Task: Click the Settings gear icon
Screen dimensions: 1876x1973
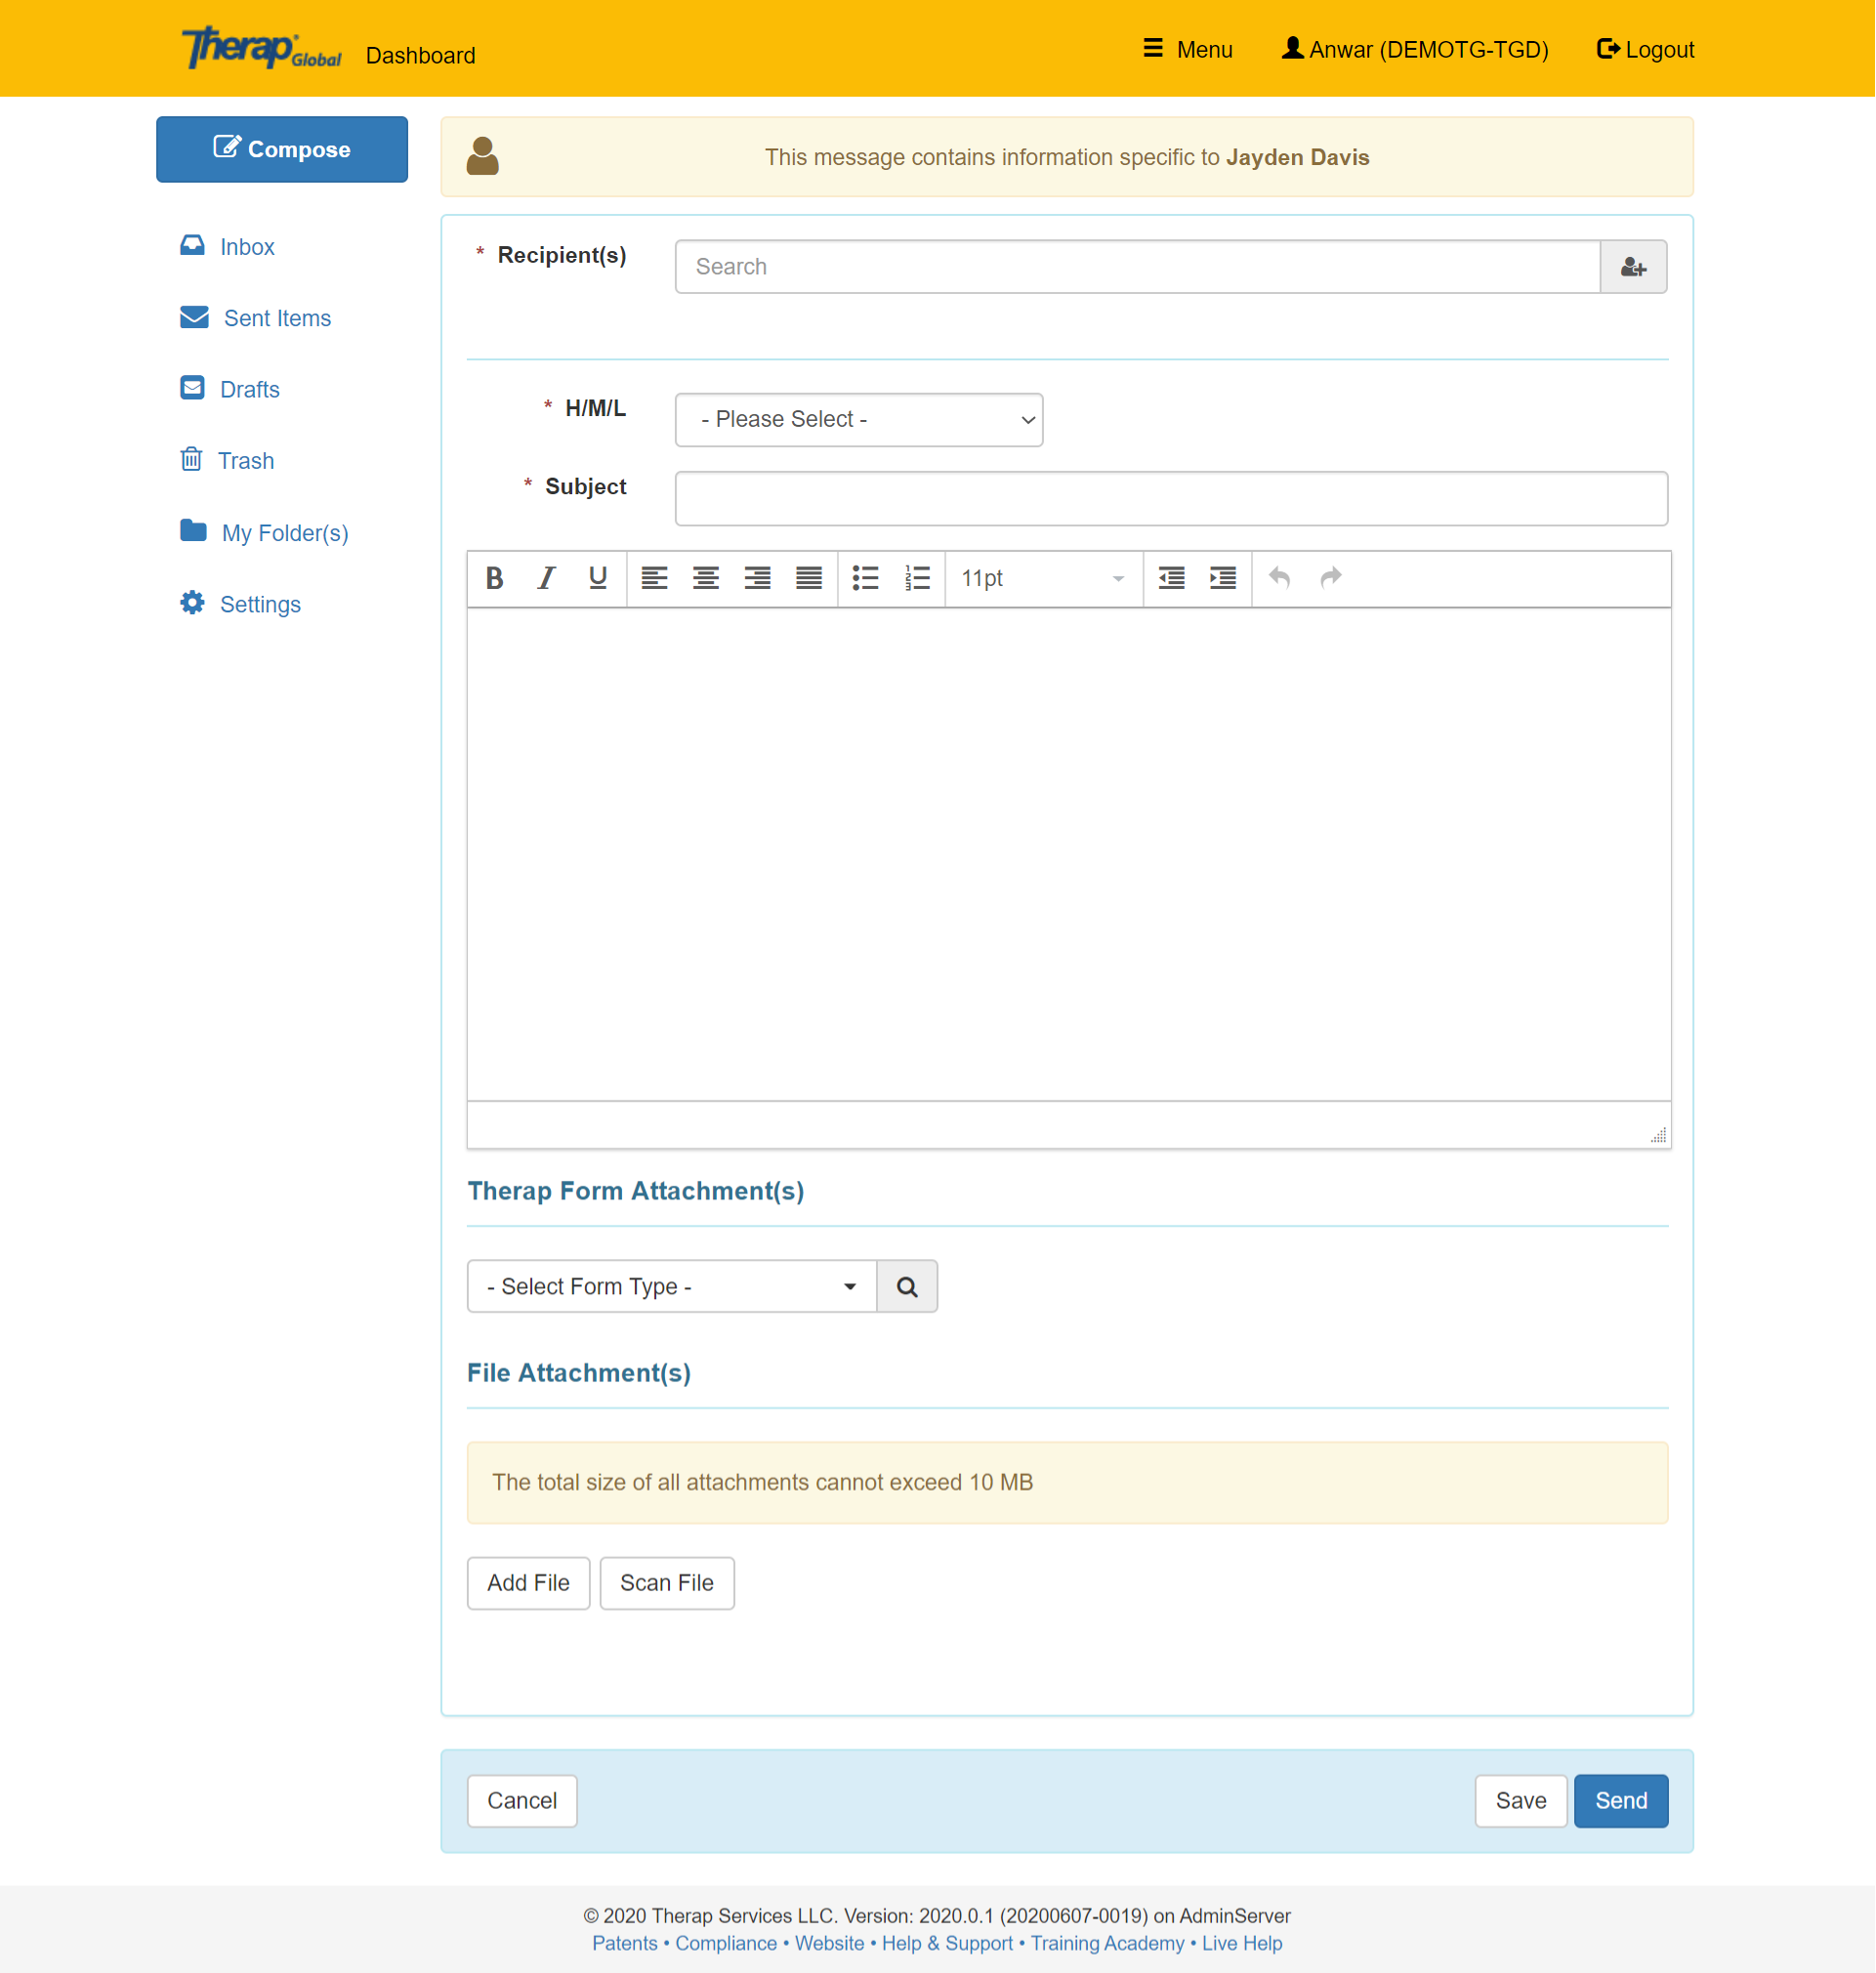Action: [192, 603]
